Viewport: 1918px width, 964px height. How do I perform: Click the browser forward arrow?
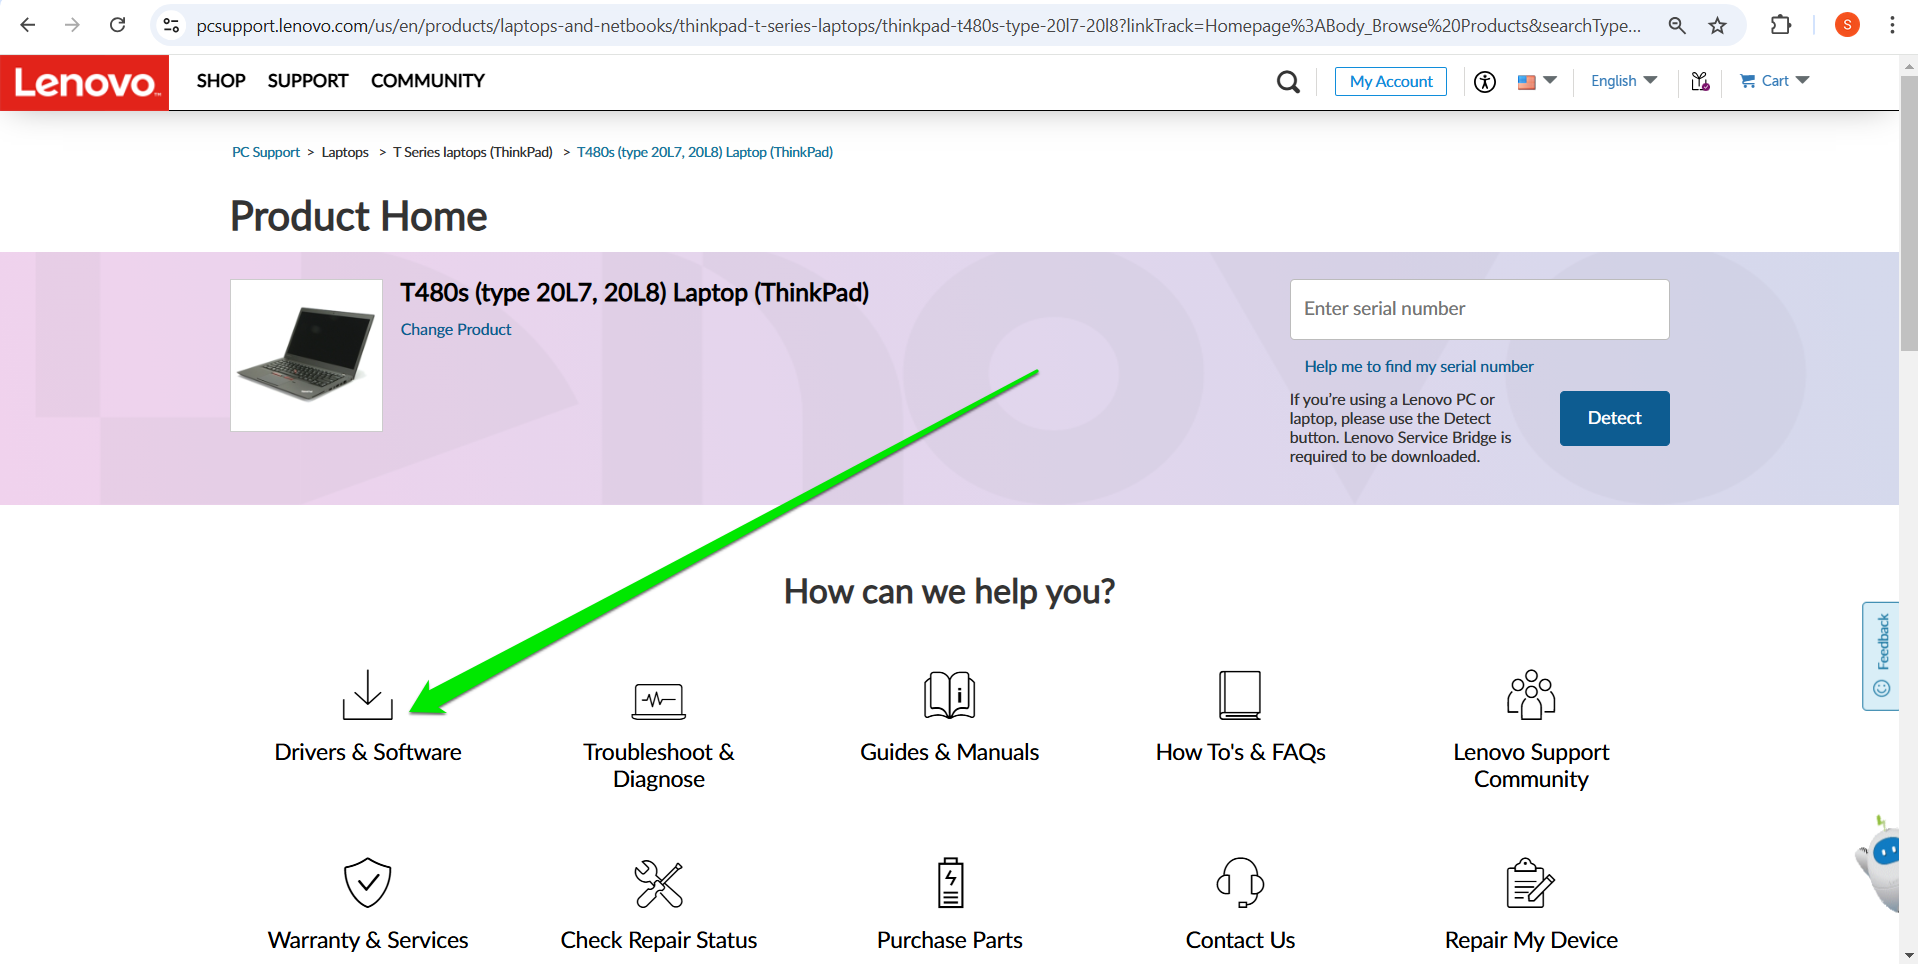(x=72, y=25)
